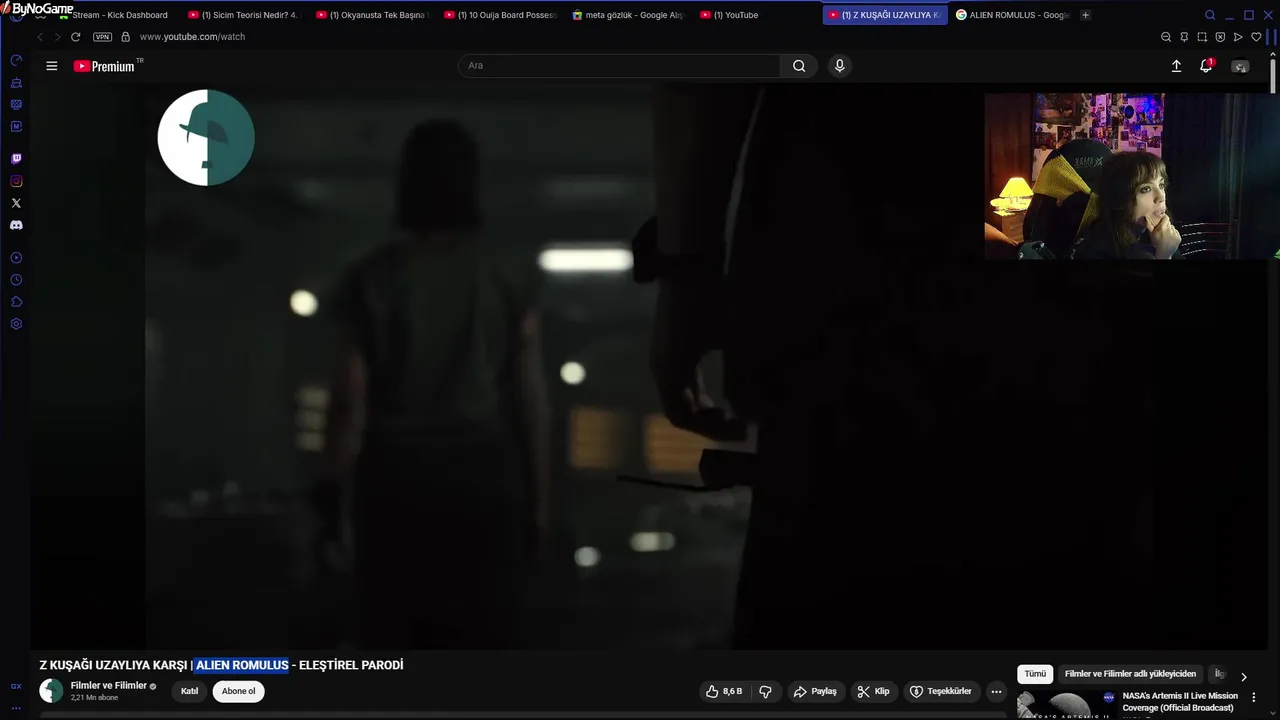
Task: Open the channel avatar below the video title
Action: 51,691
